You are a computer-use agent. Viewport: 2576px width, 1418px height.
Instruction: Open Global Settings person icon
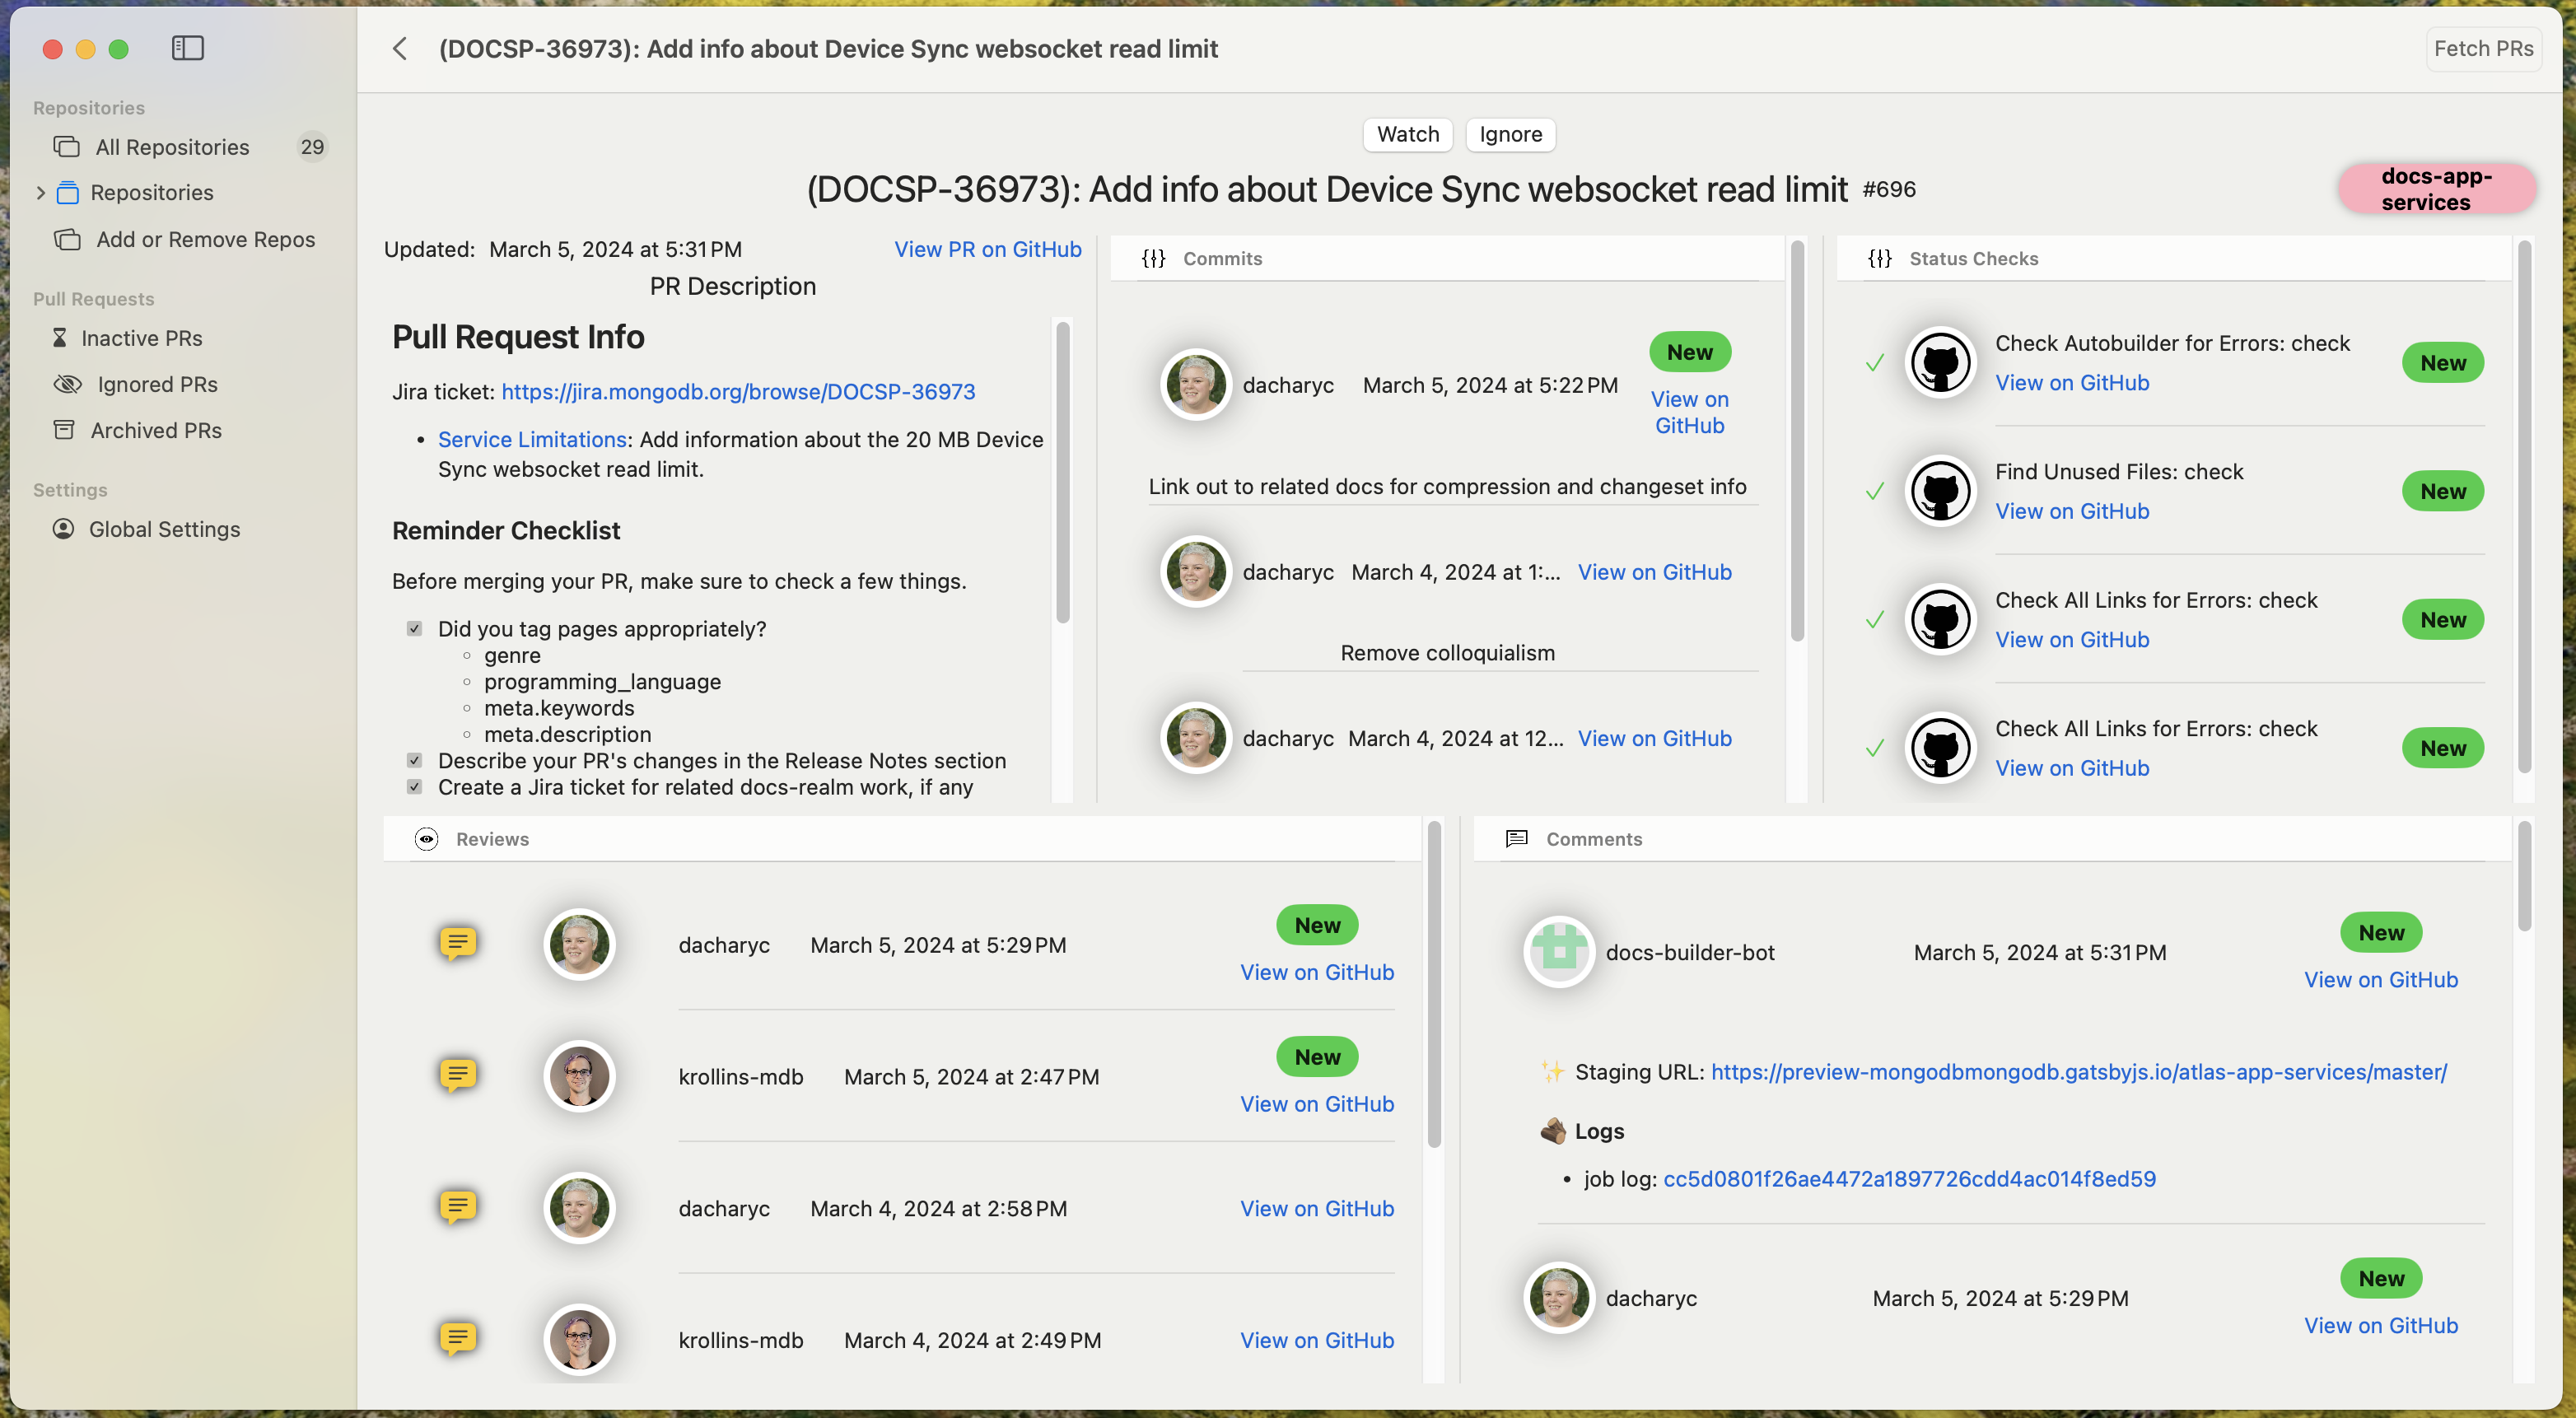tap(63, 529)
